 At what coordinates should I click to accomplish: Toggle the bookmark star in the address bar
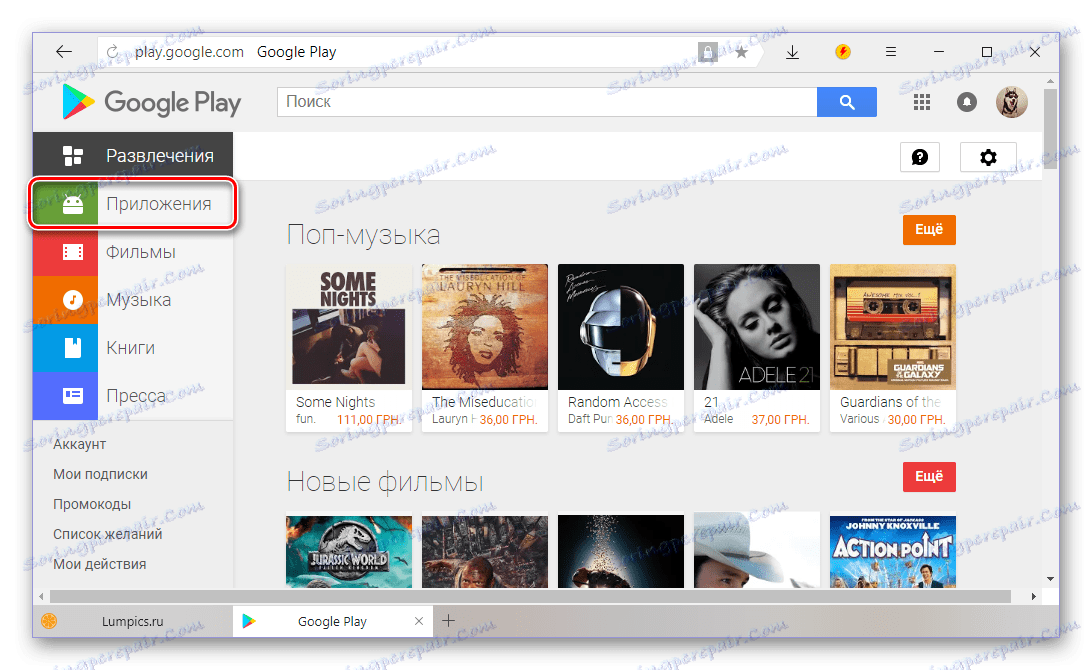[x=742, y=51]
